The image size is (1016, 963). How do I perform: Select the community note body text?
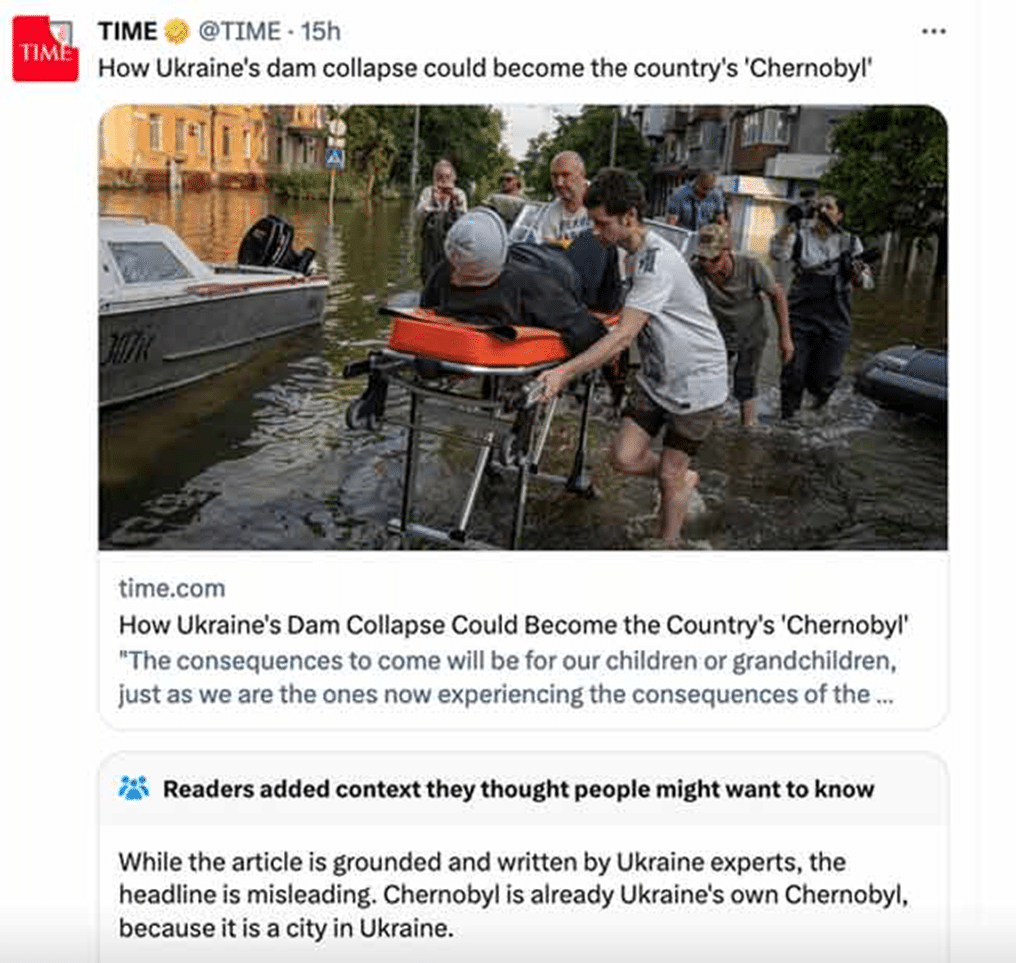pyautogui.click(x=513, y=895)
